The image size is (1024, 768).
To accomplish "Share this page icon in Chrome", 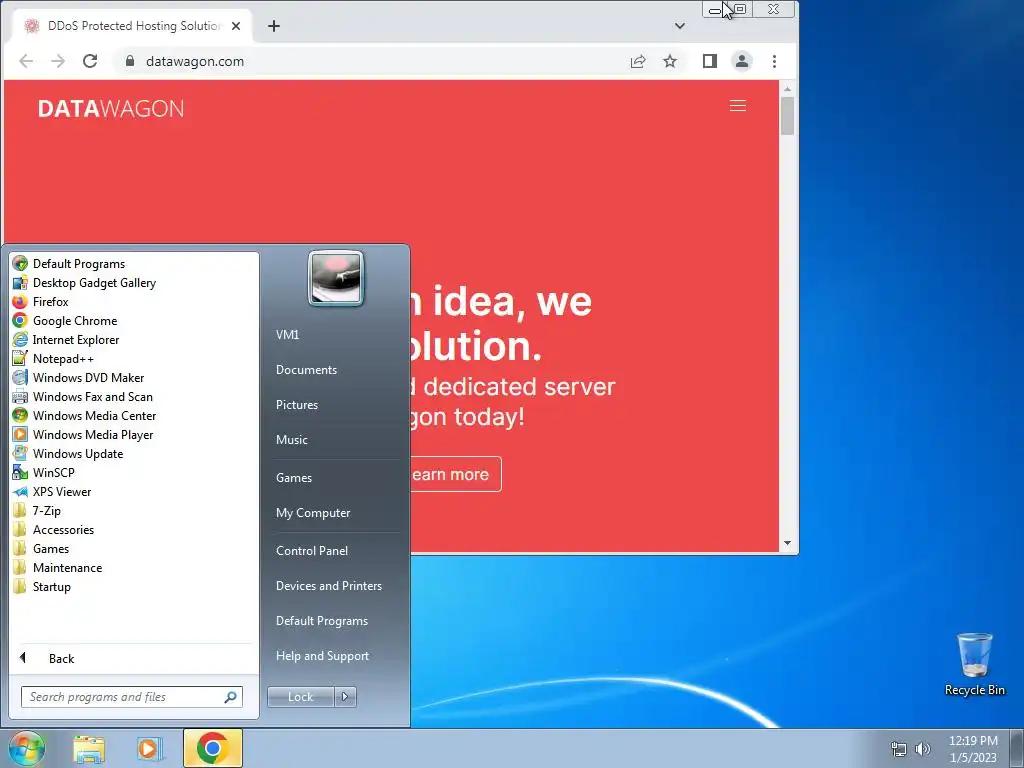I will tap(638, 61).
